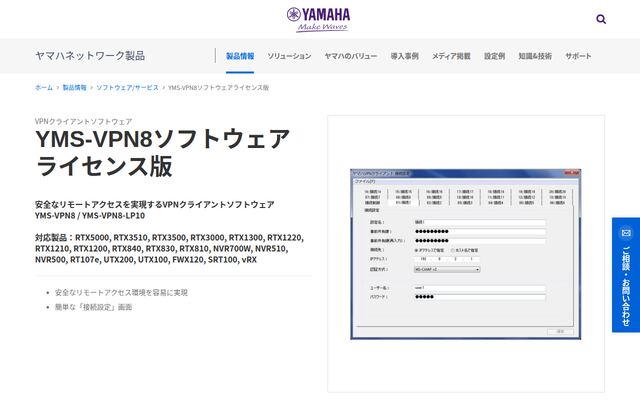Click YMS-VPN8ソフトウェアライセンス版 breadcrumb text

point(218,87)
